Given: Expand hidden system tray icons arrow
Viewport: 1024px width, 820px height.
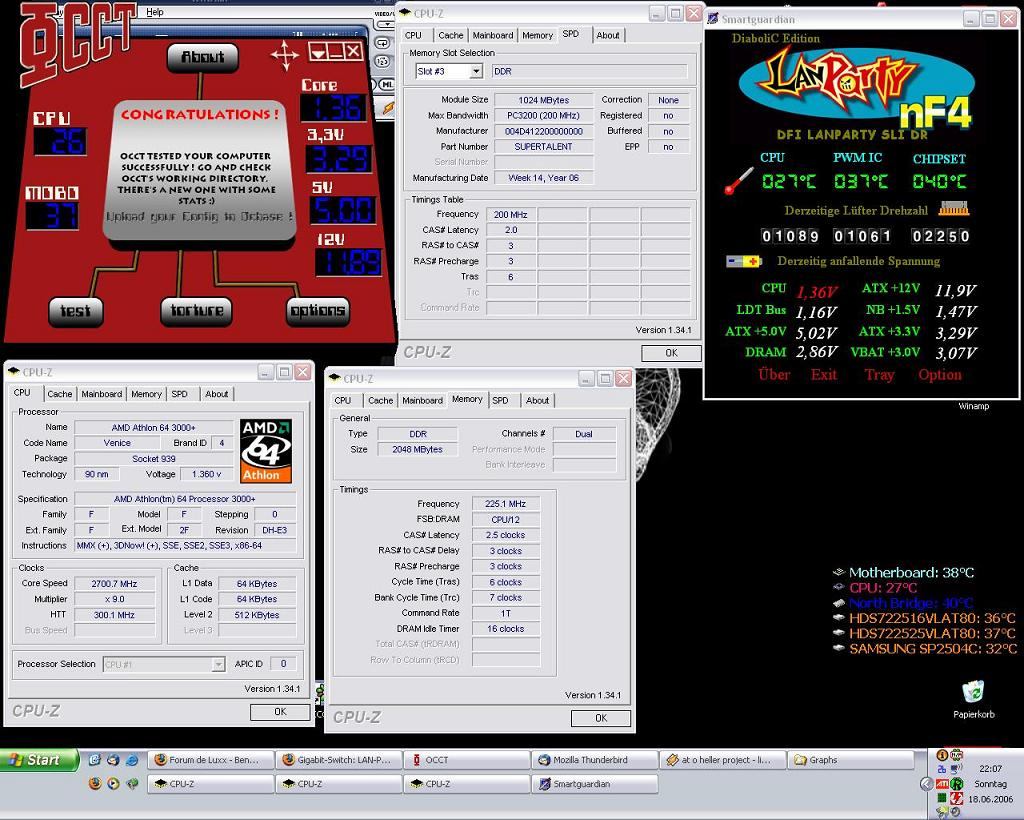Looking at the screenshot, I should coord(925,783).
